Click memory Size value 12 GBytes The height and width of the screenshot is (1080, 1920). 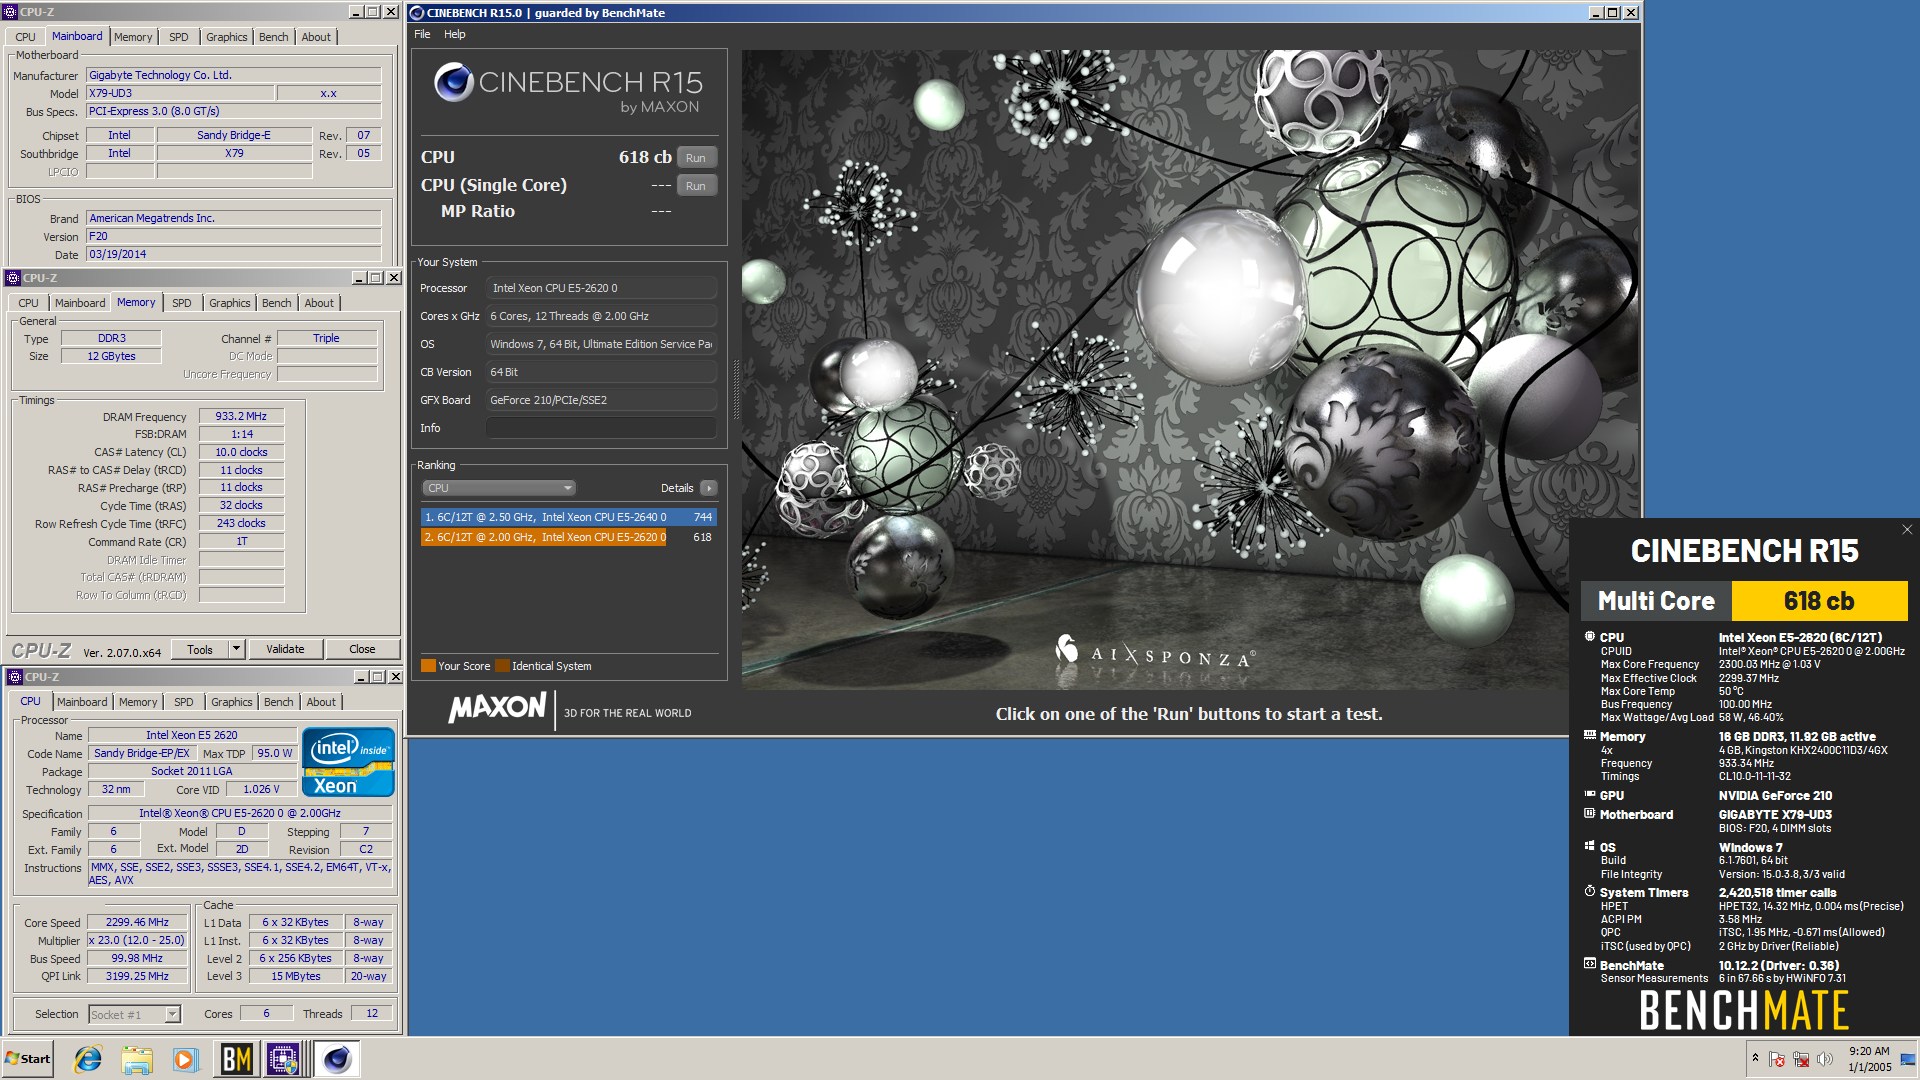point(111,356)
